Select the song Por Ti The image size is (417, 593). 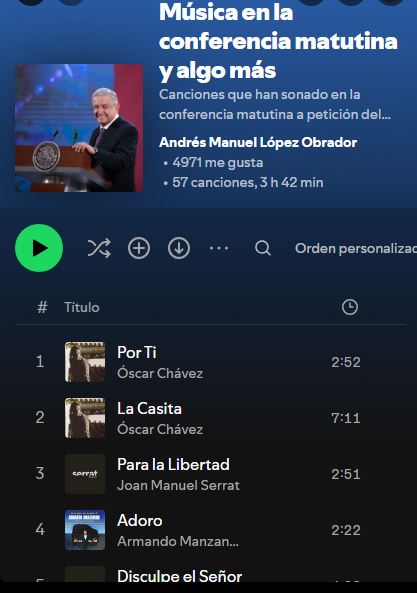coord(136,352)
